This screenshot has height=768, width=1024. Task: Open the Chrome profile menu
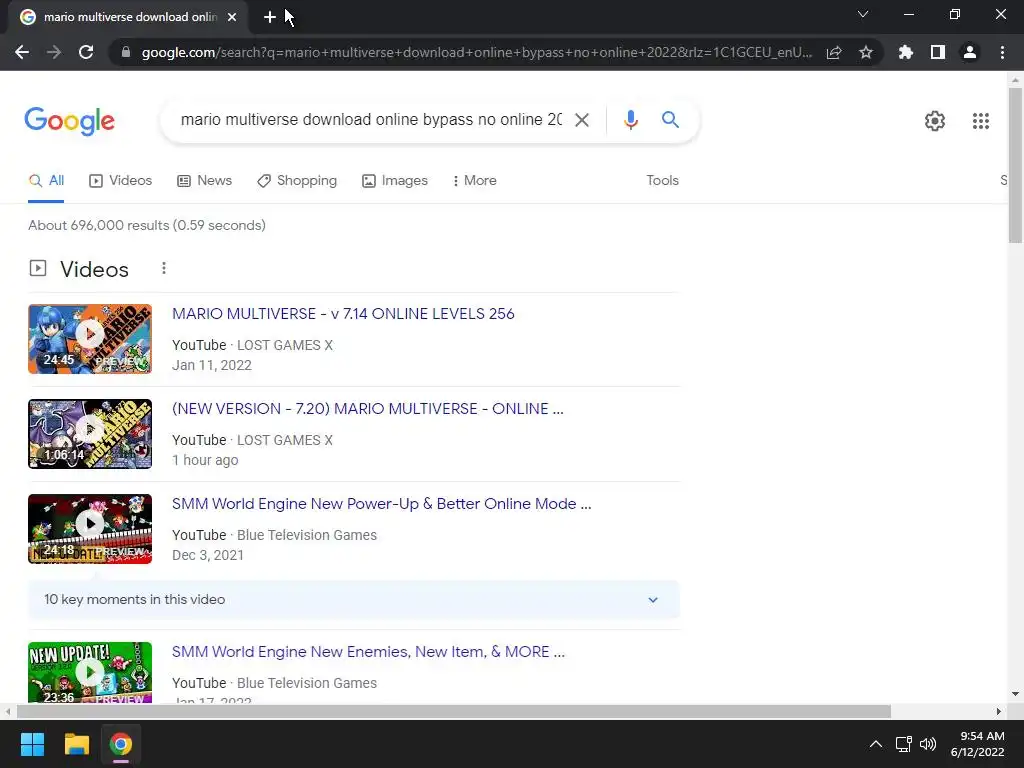[x=970, y=52]
